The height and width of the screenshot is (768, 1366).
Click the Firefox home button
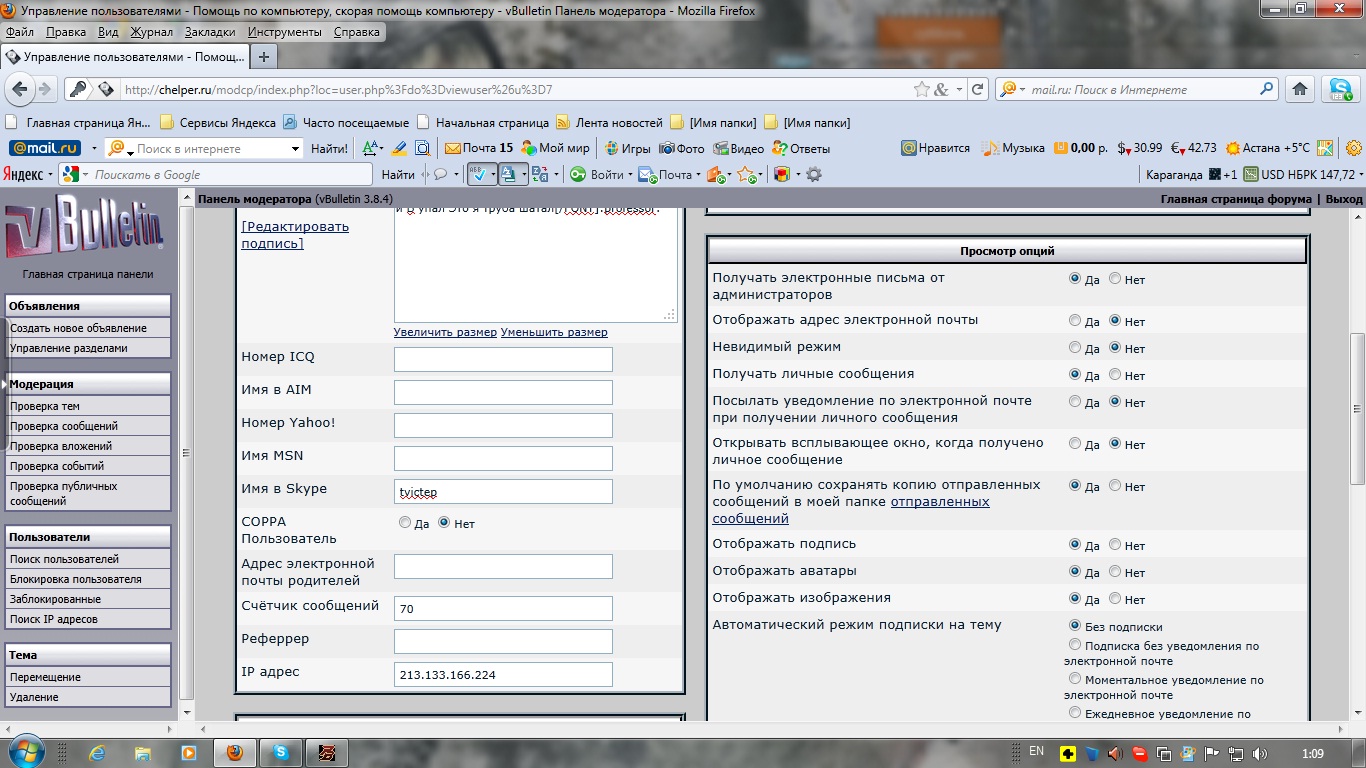point(1300,89)
